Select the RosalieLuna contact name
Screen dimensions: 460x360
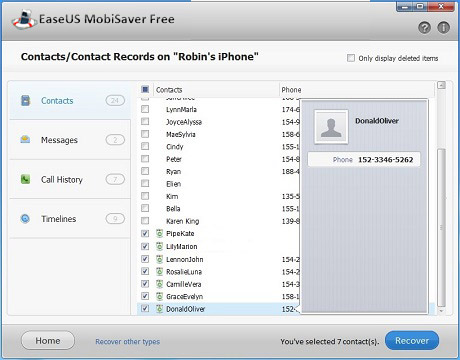(184, 272)
